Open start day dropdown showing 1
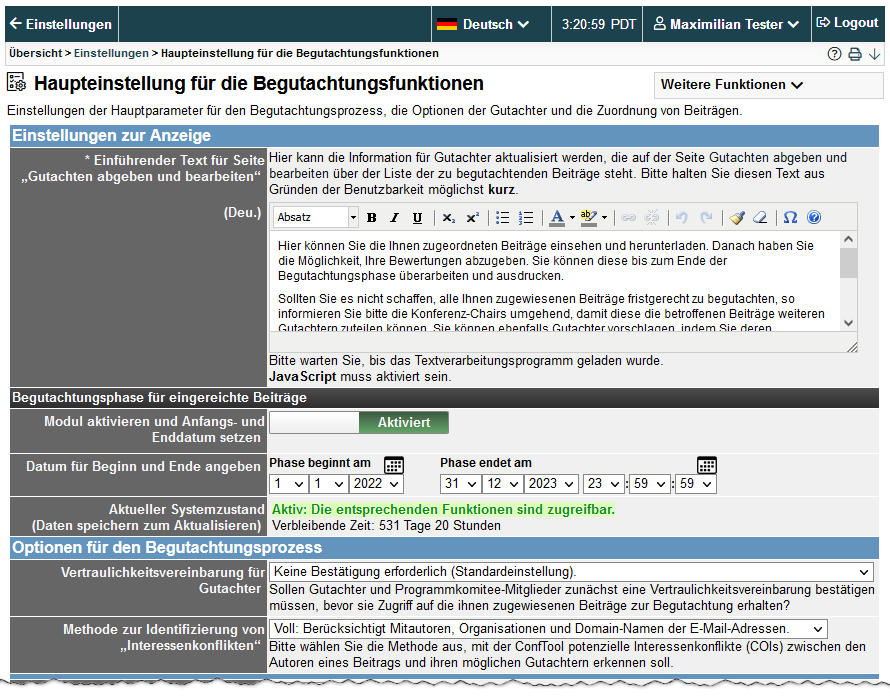890x697 pixels. point(289,484)
